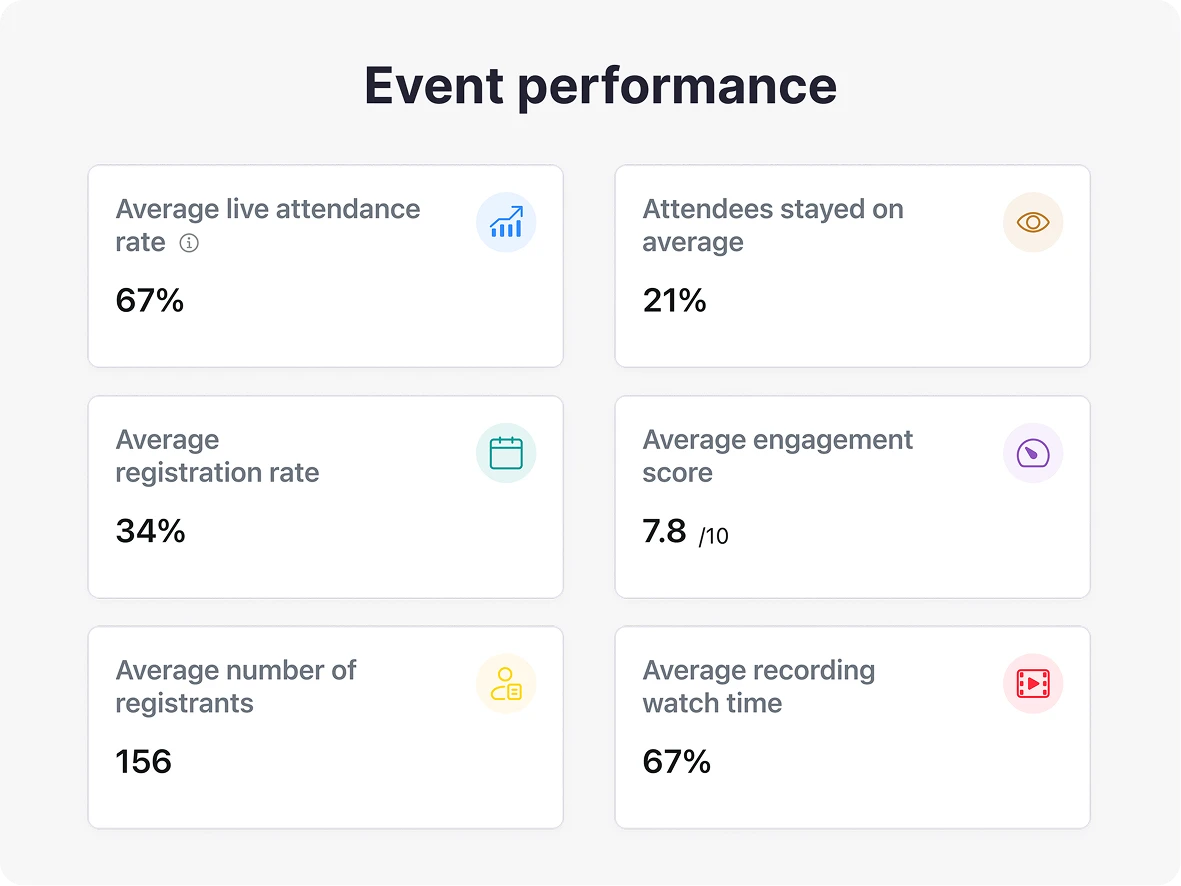Click the info icon beside attendance rate label
This screenshot has height=886, width=1181.
[189, 243]
